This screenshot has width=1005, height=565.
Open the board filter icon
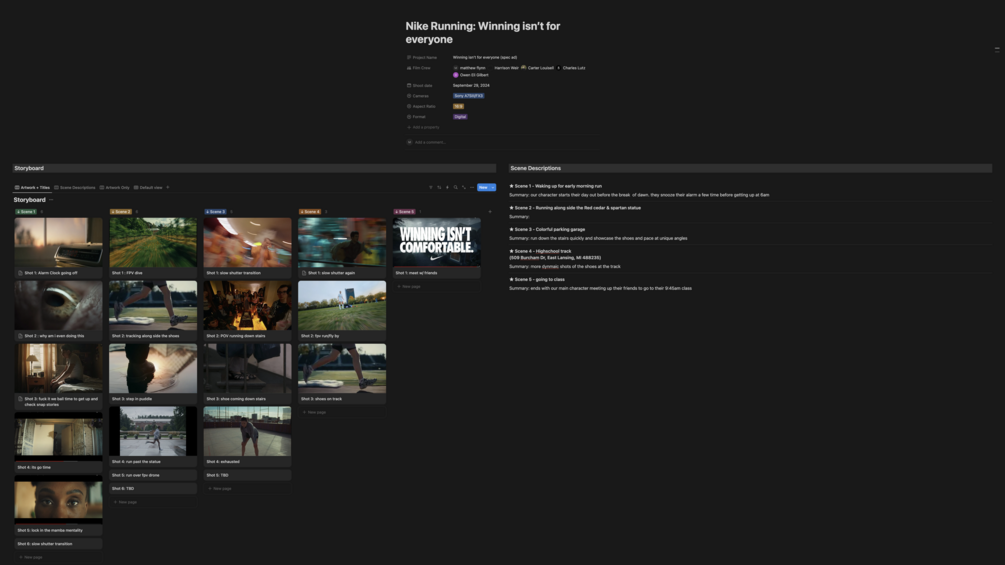[x=431, y=188]
